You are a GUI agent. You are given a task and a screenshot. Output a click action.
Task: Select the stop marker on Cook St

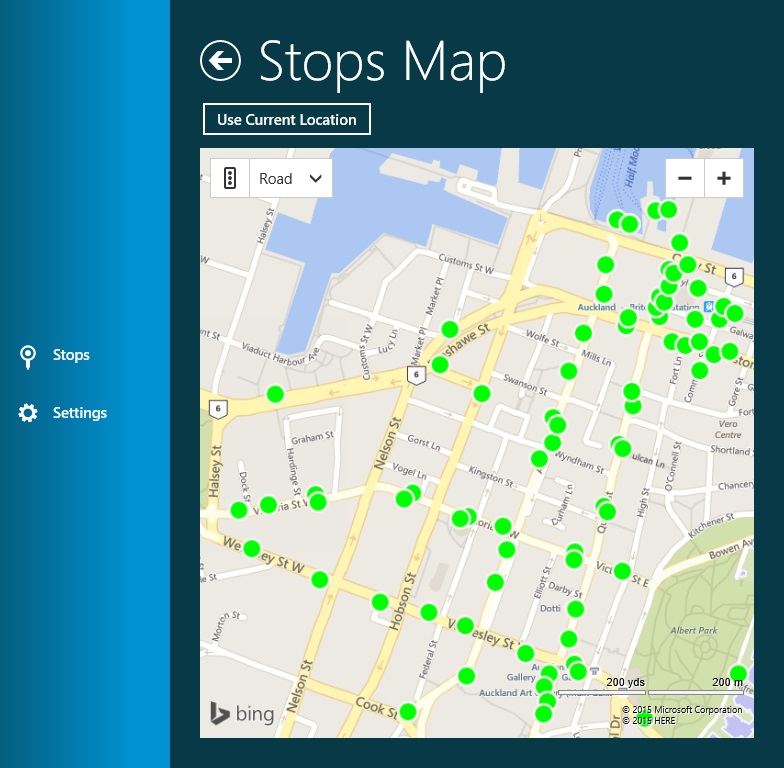pyautogui.click(x=408, y=711)
